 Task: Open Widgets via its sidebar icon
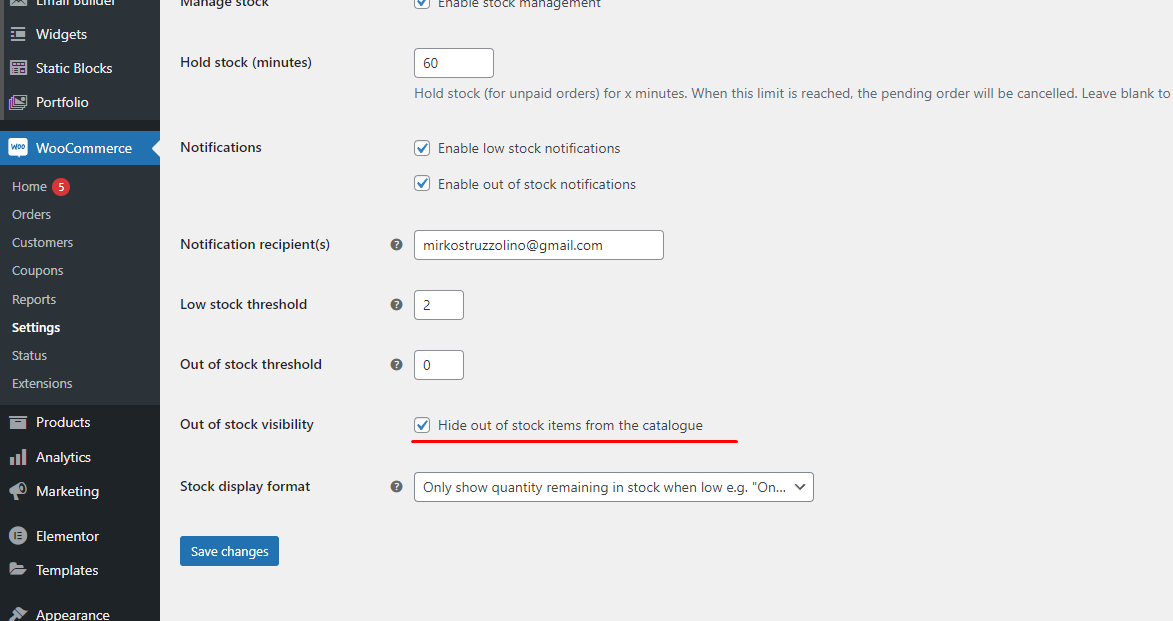[18, 34]
